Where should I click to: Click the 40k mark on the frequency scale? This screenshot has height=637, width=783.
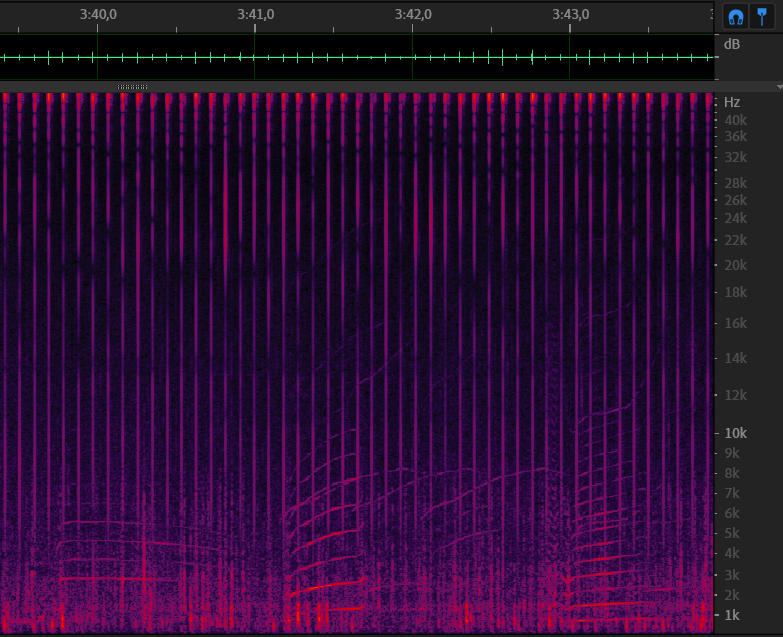[x=736, y=120]
